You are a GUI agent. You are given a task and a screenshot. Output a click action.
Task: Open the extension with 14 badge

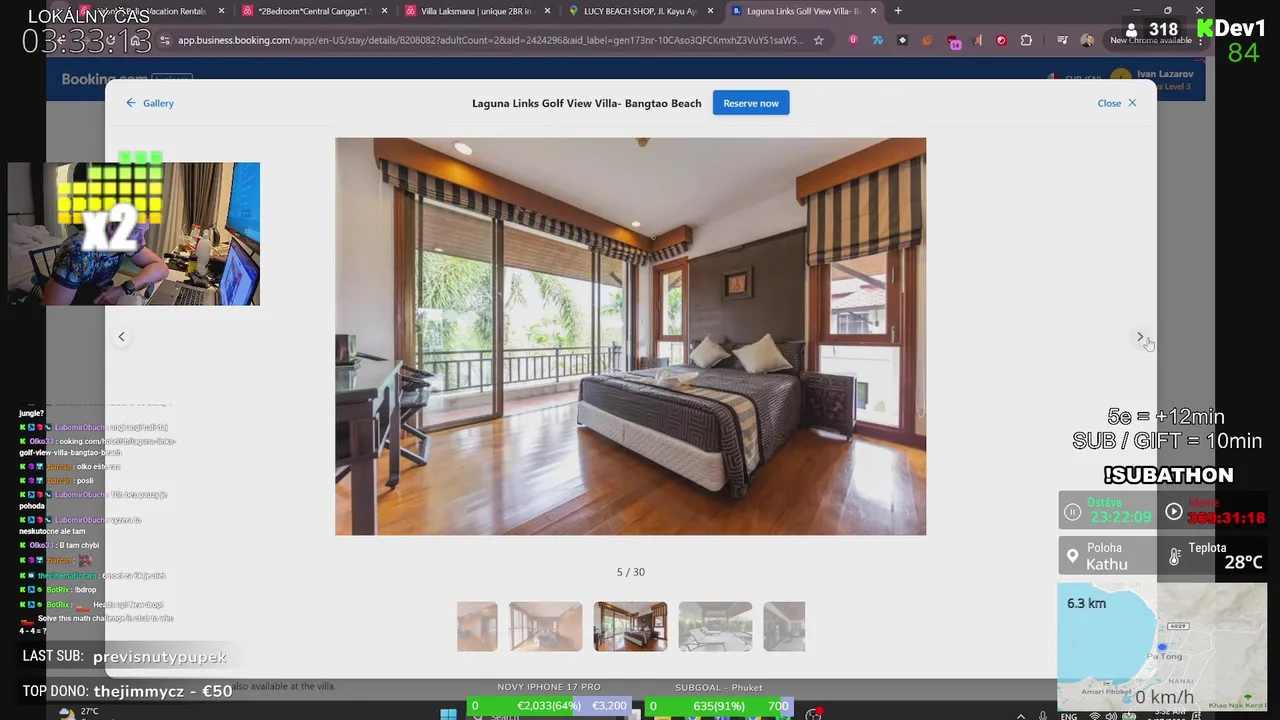954,41
